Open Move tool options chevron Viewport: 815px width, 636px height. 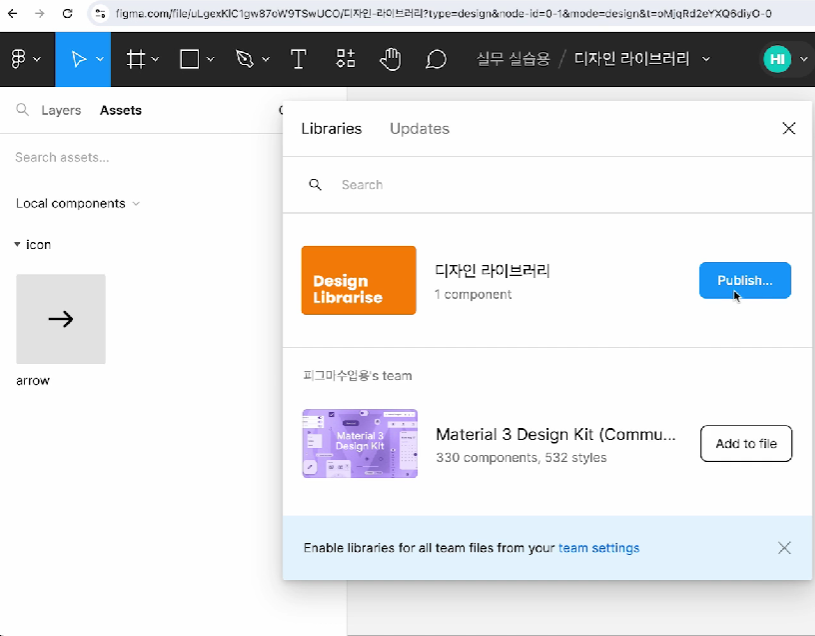pos(100,59)
